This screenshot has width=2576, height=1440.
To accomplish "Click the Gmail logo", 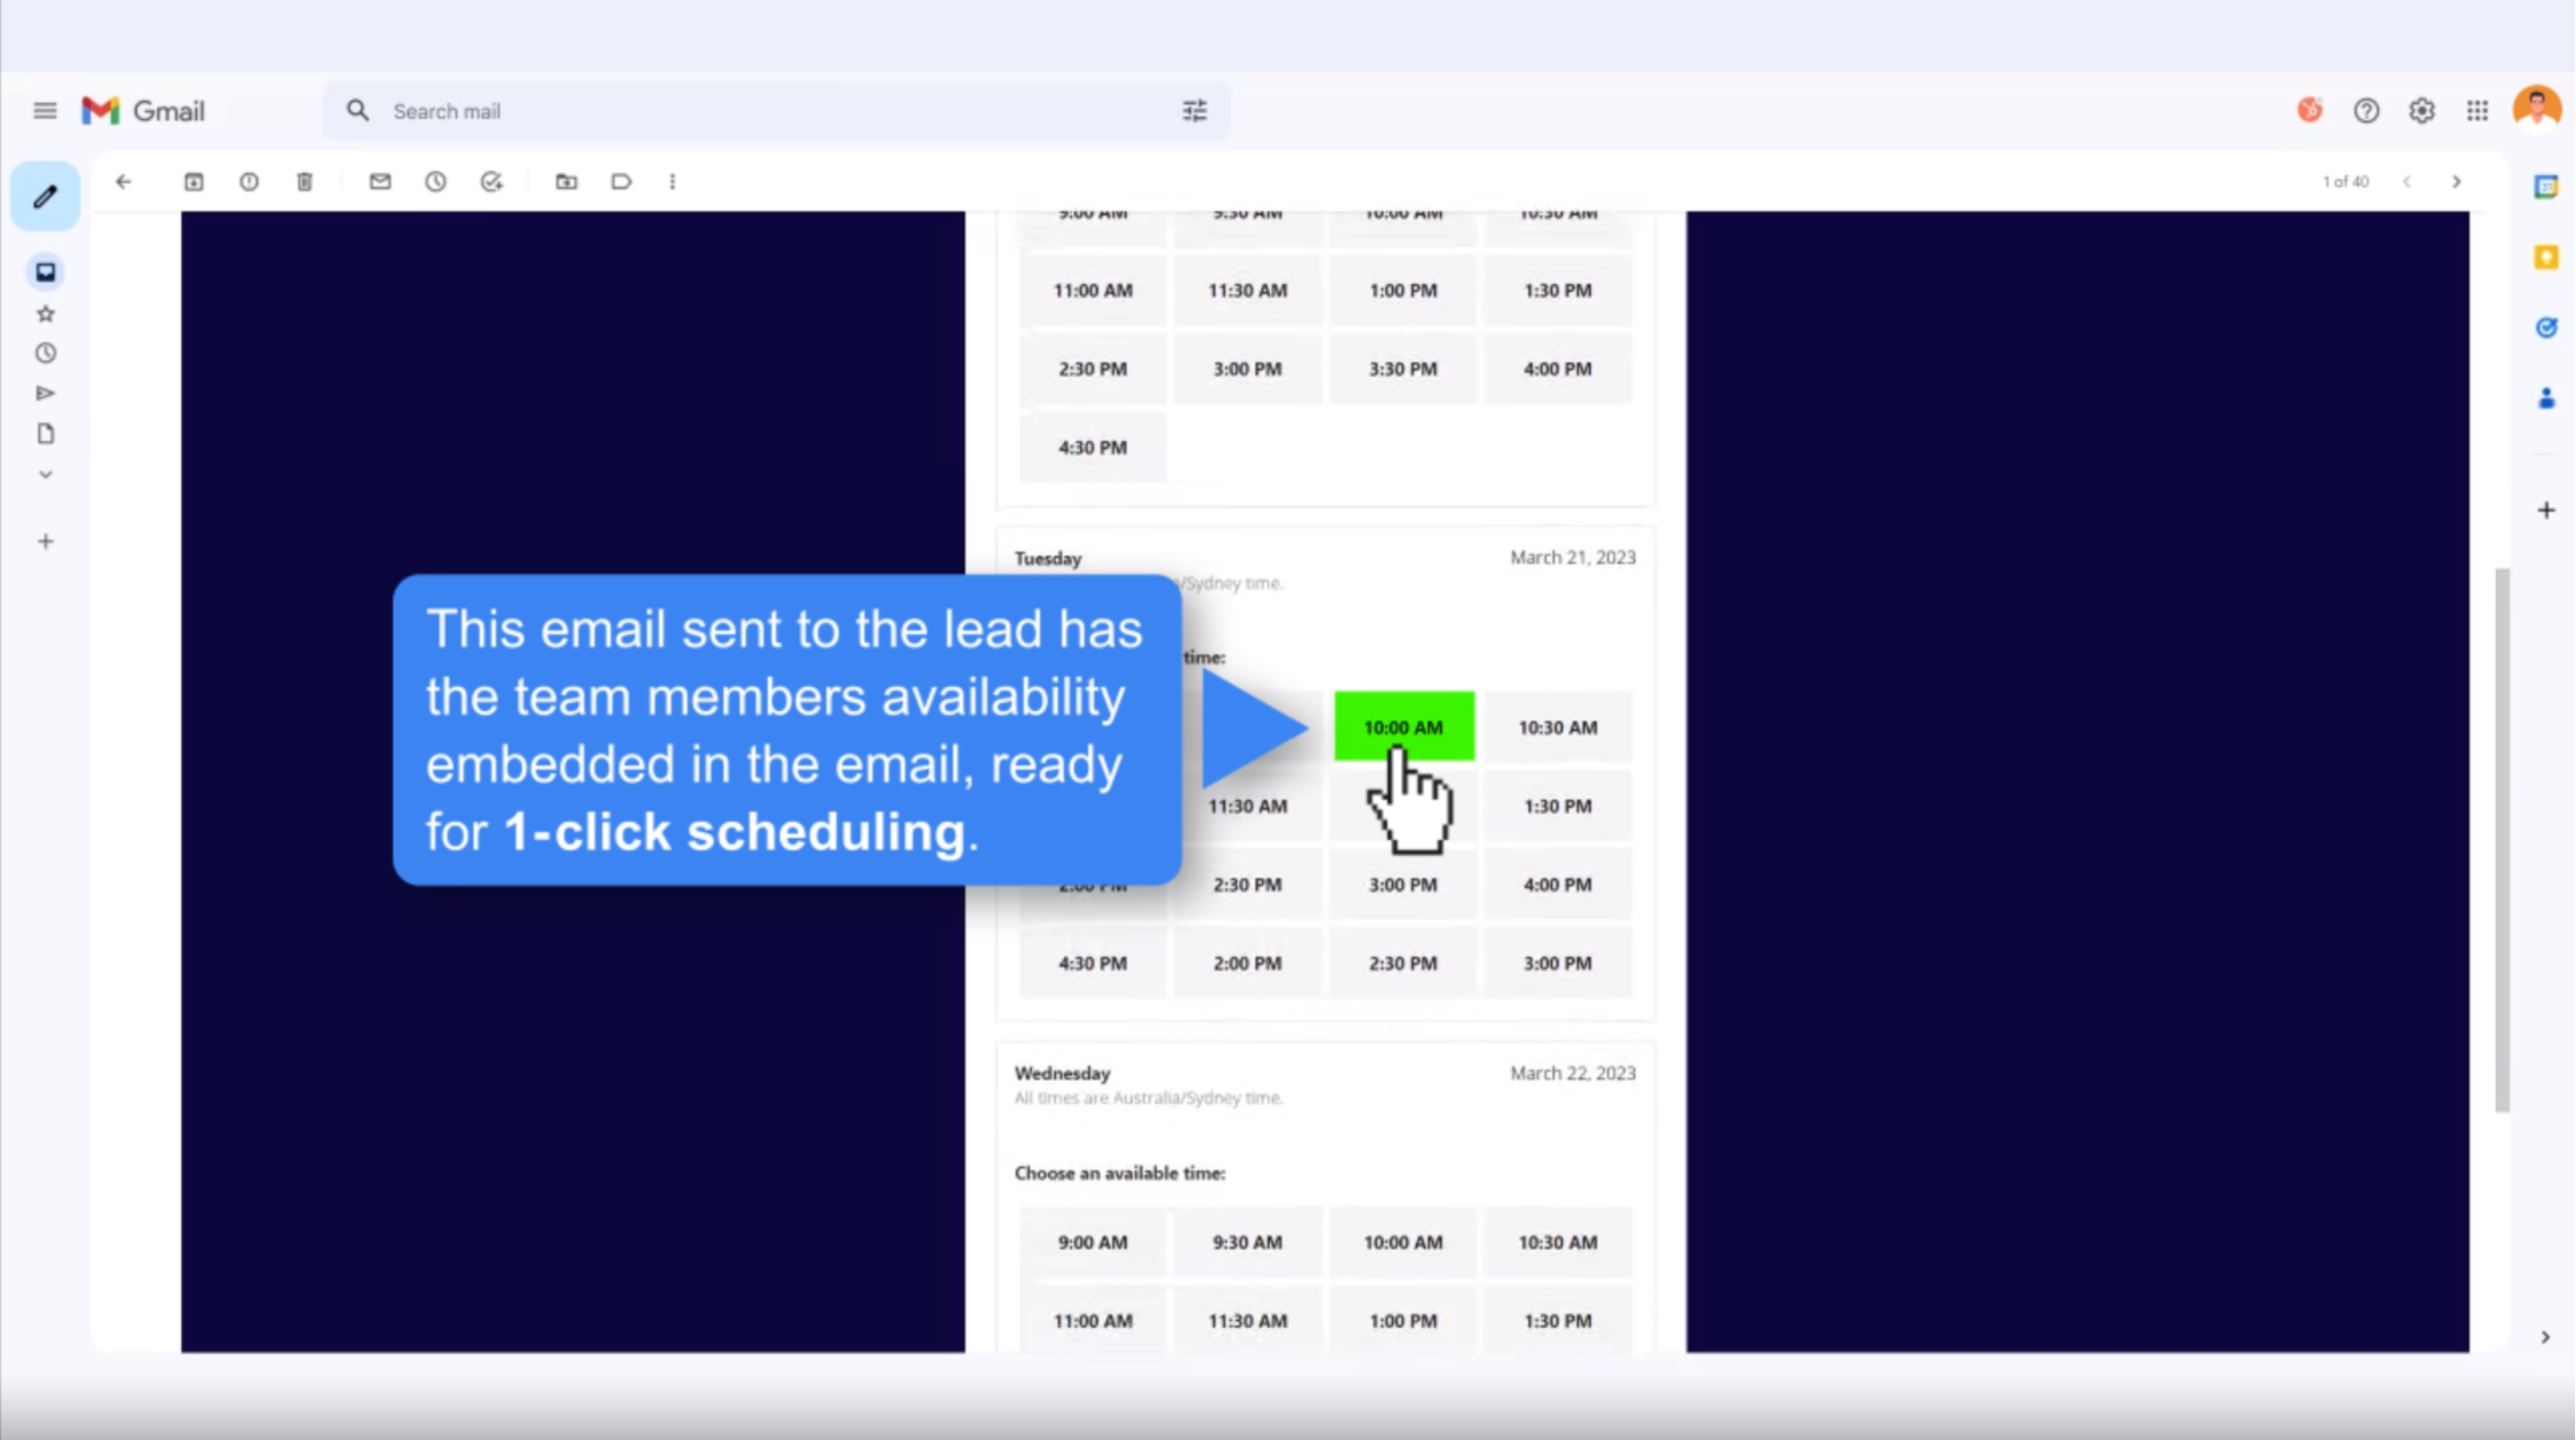I will click(143, 111).
